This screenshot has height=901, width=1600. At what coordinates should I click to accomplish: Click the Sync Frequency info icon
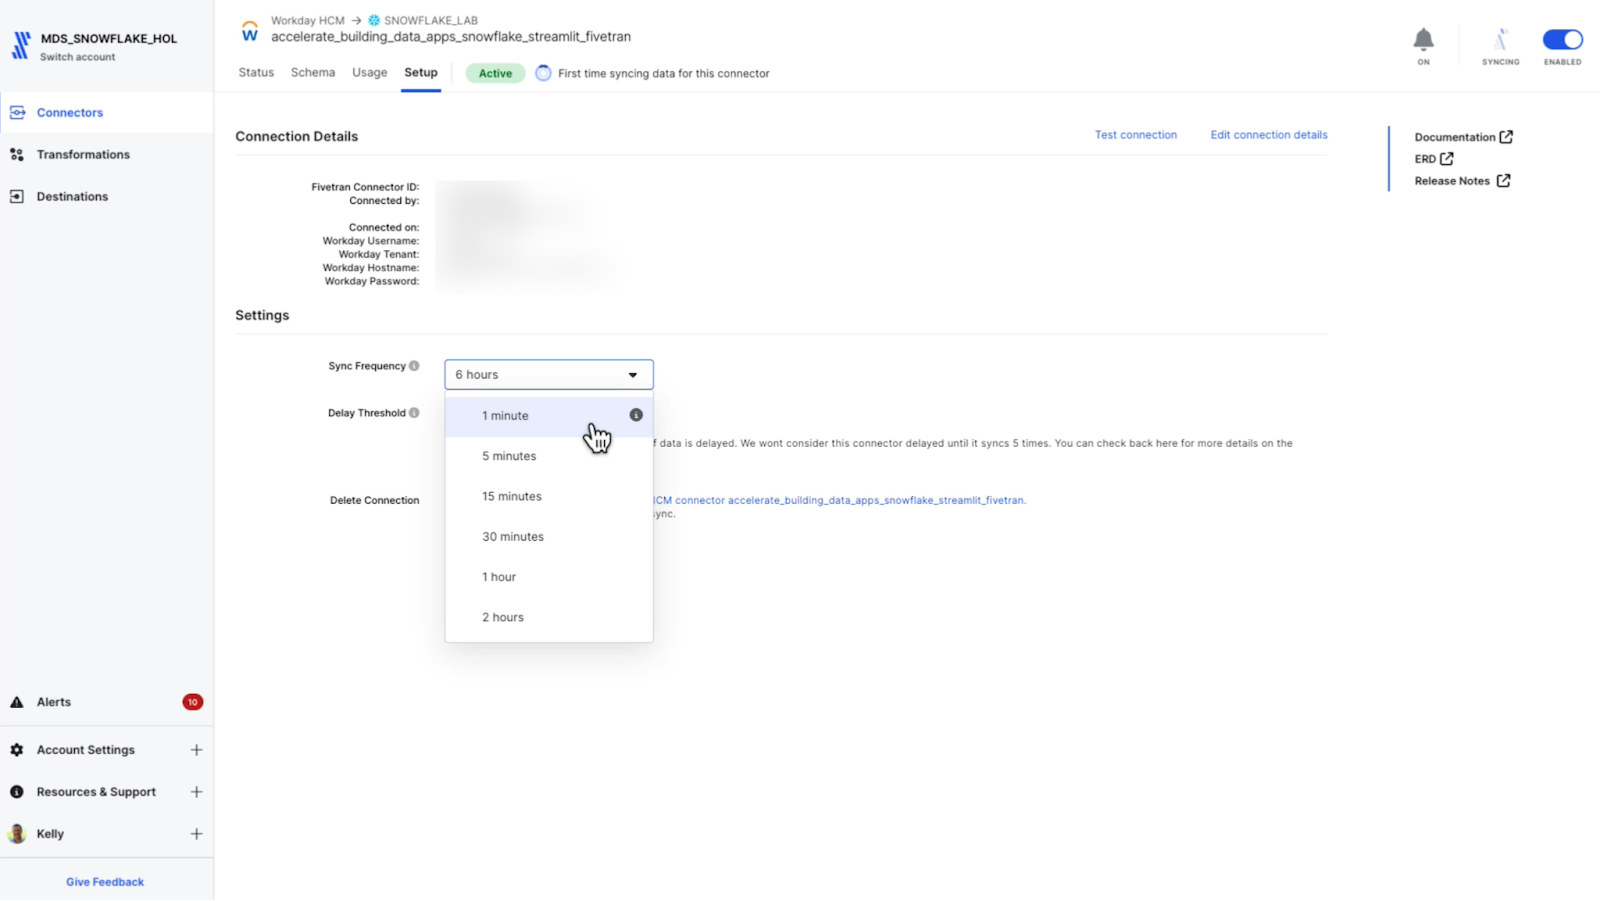[414, 366]
